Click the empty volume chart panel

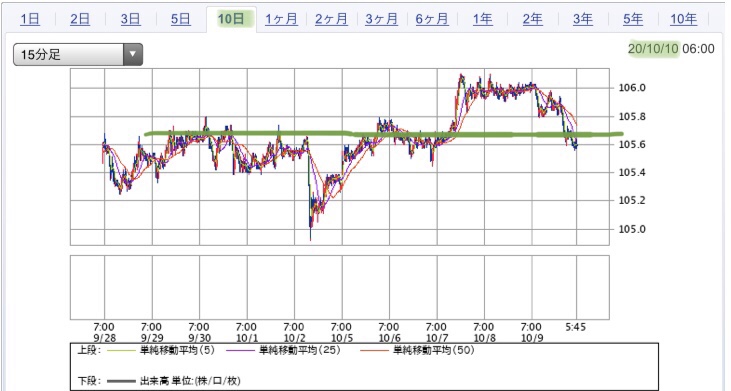tap(339, 287)
